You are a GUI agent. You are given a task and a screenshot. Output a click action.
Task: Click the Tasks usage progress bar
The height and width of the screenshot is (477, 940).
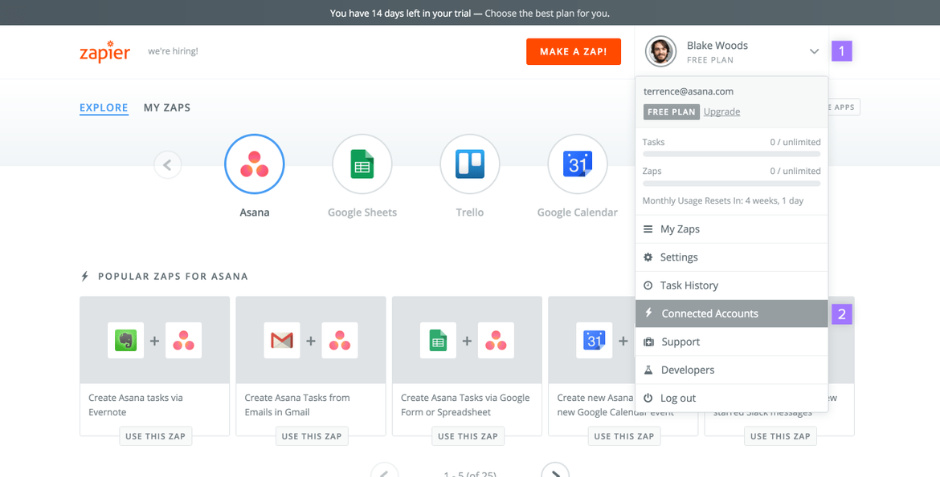(731, 154)
